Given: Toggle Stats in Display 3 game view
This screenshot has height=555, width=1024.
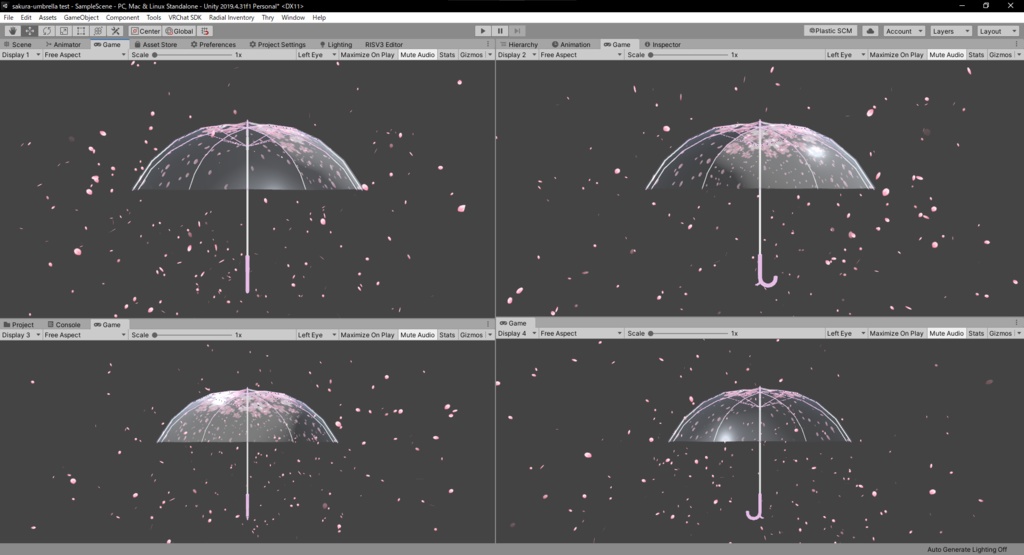Looking at the screenshot, I should pos(447,335).
